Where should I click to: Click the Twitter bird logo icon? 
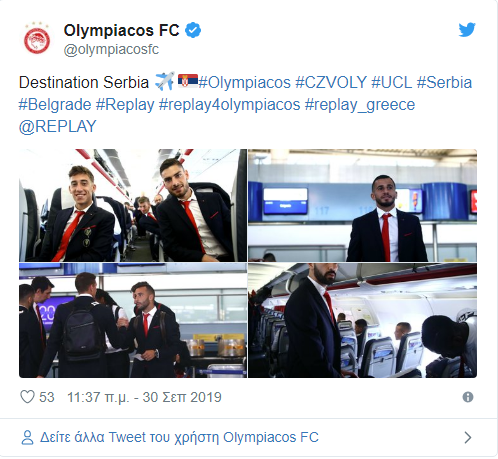pos(467,30)
